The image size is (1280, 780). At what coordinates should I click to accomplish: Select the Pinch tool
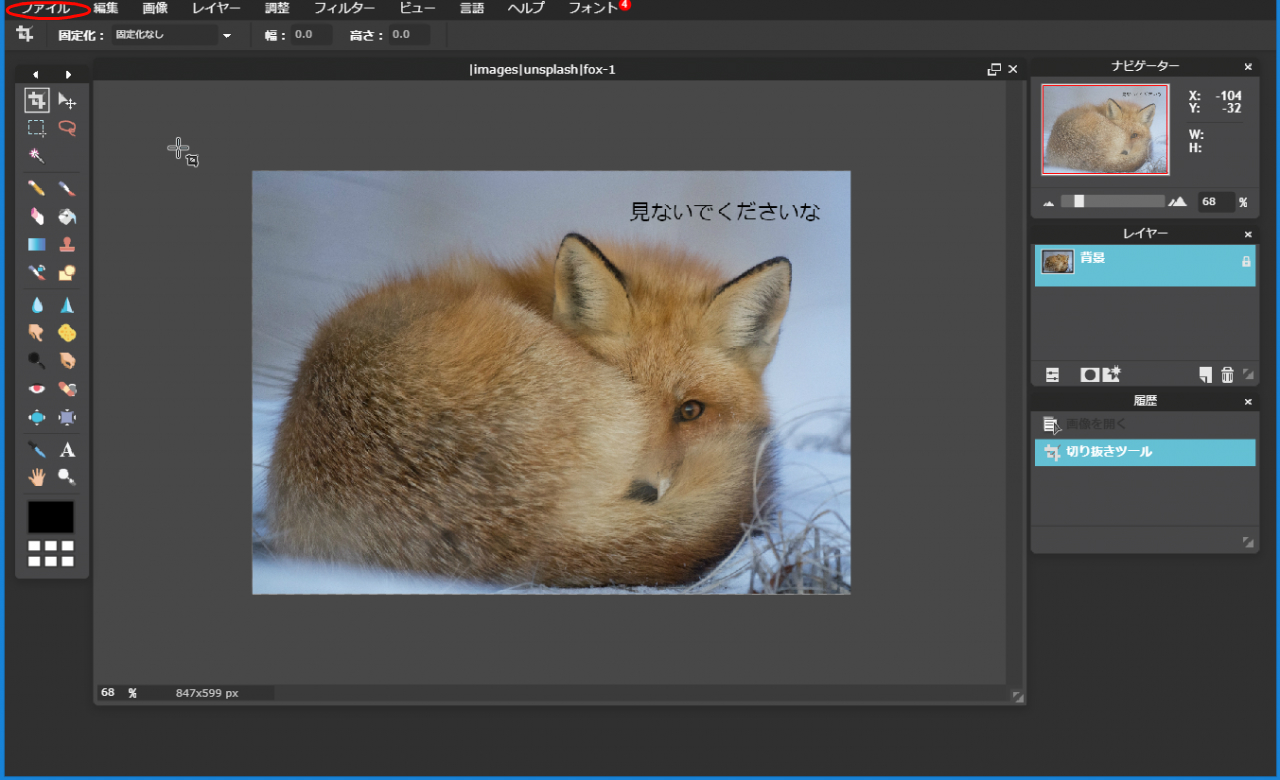click(x=67, y=417)
